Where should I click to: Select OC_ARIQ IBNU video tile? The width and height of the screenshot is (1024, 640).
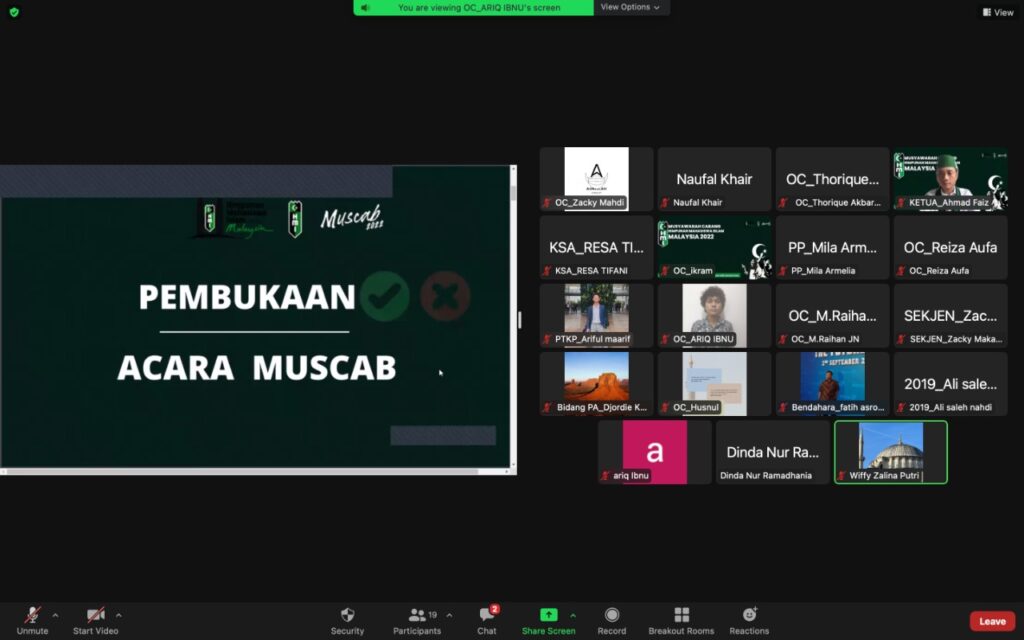[x=714, y=315]
